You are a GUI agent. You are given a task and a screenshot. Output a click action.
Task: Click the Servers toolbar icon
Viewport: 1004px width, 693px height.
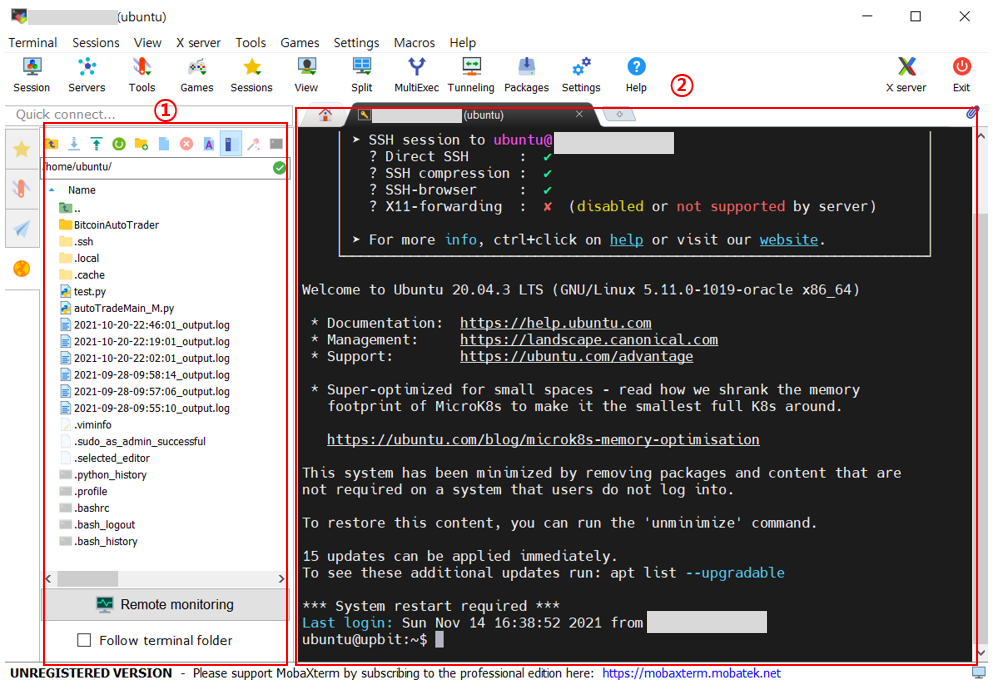[x=86, y=75]
